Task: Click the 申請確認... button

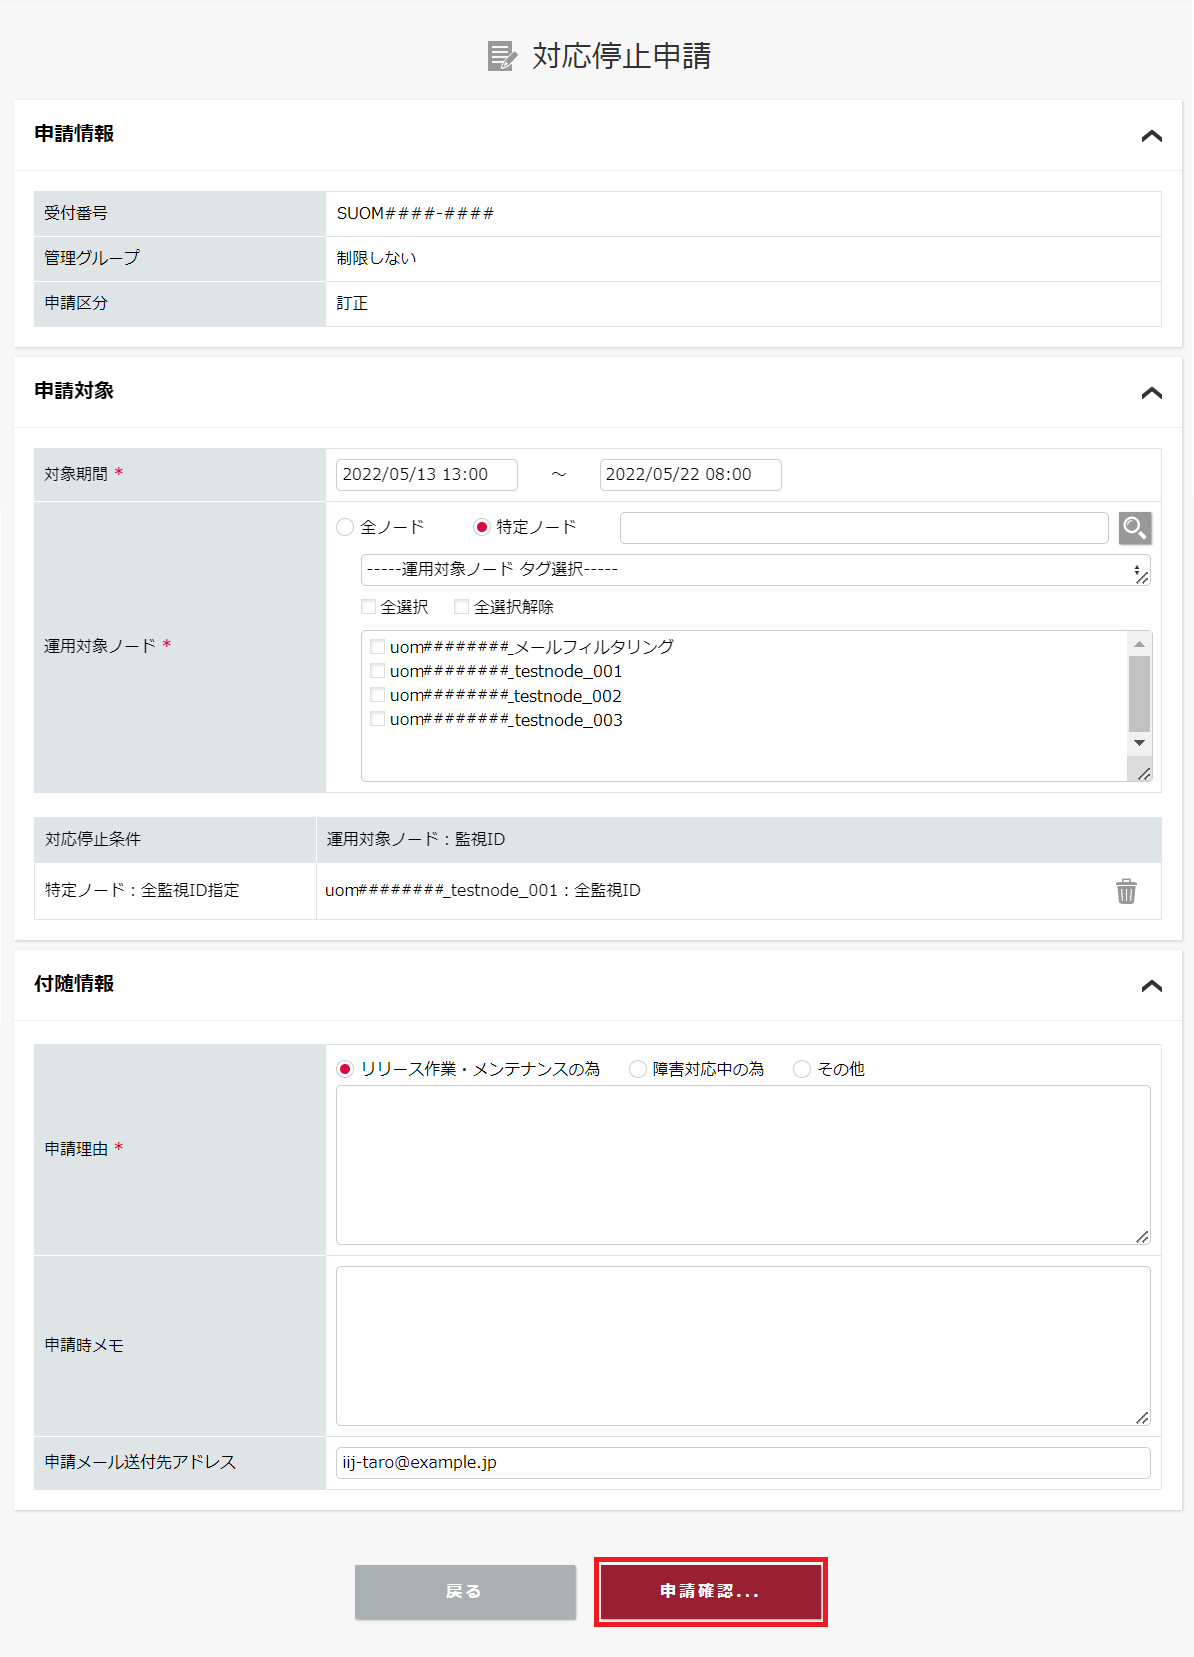Action: point(710,1592)
